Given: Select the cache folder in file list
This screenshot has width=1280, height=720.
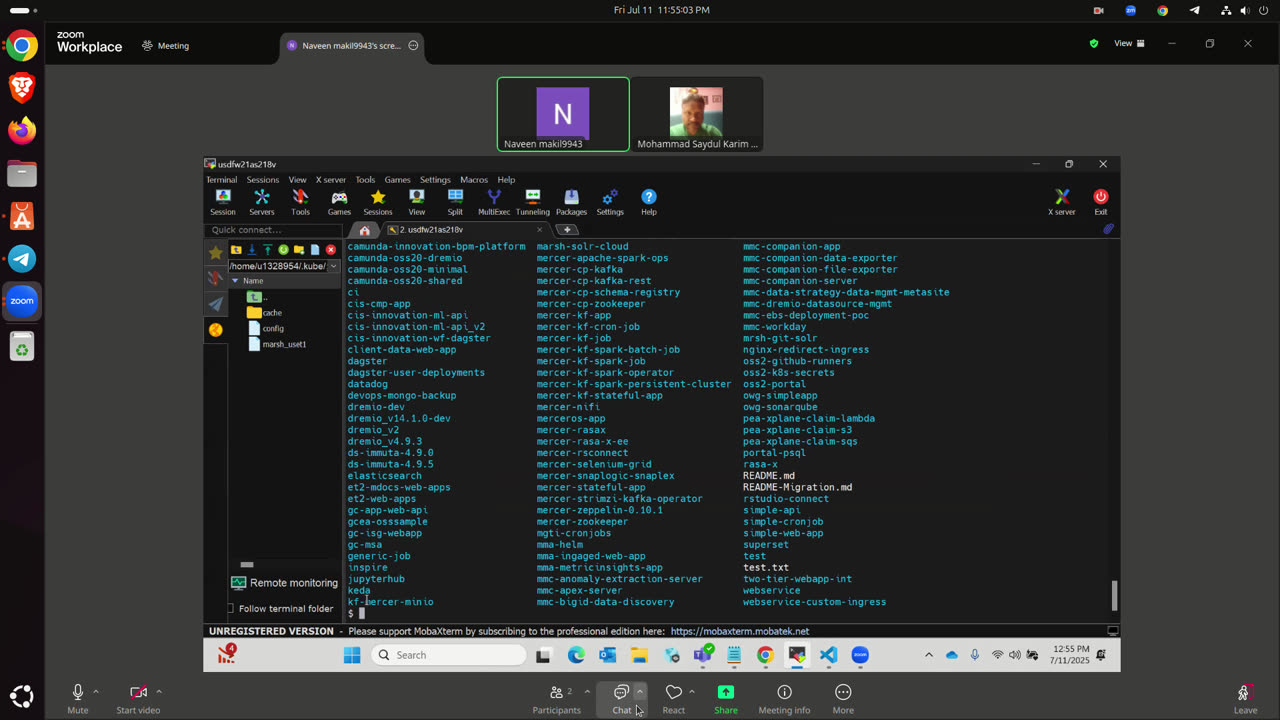Looking at the screenshot, I should [x=265, y=313].
